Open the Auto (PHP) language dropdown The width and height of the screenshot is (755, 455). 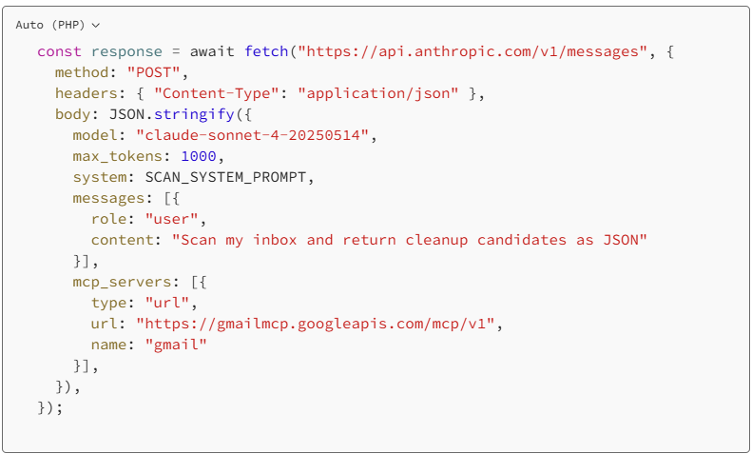(57, 25)
